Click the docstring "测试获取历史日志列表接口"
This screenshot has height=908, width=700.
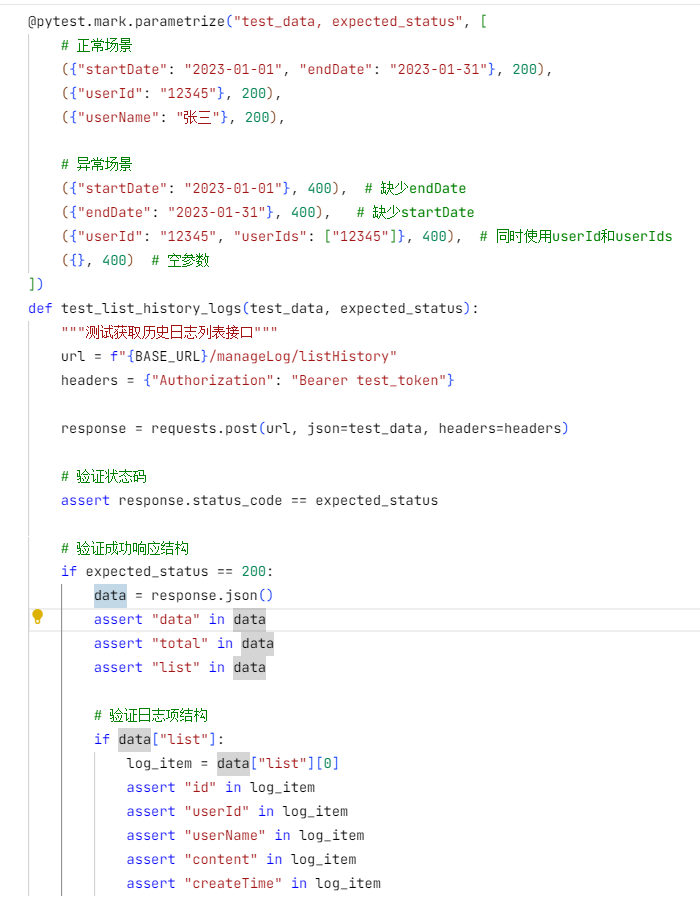pos(169,332)
